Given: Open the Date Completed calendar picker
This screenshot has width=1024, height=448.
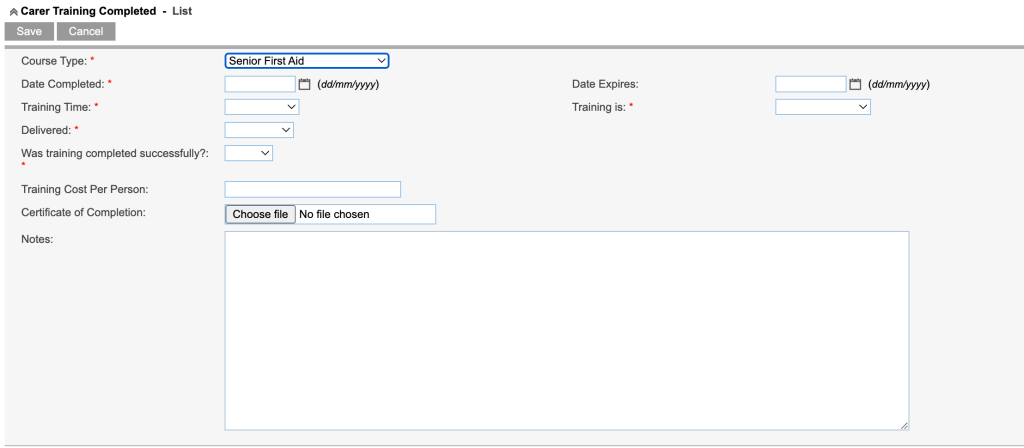Looking at the screenshot, I should 304,84.
